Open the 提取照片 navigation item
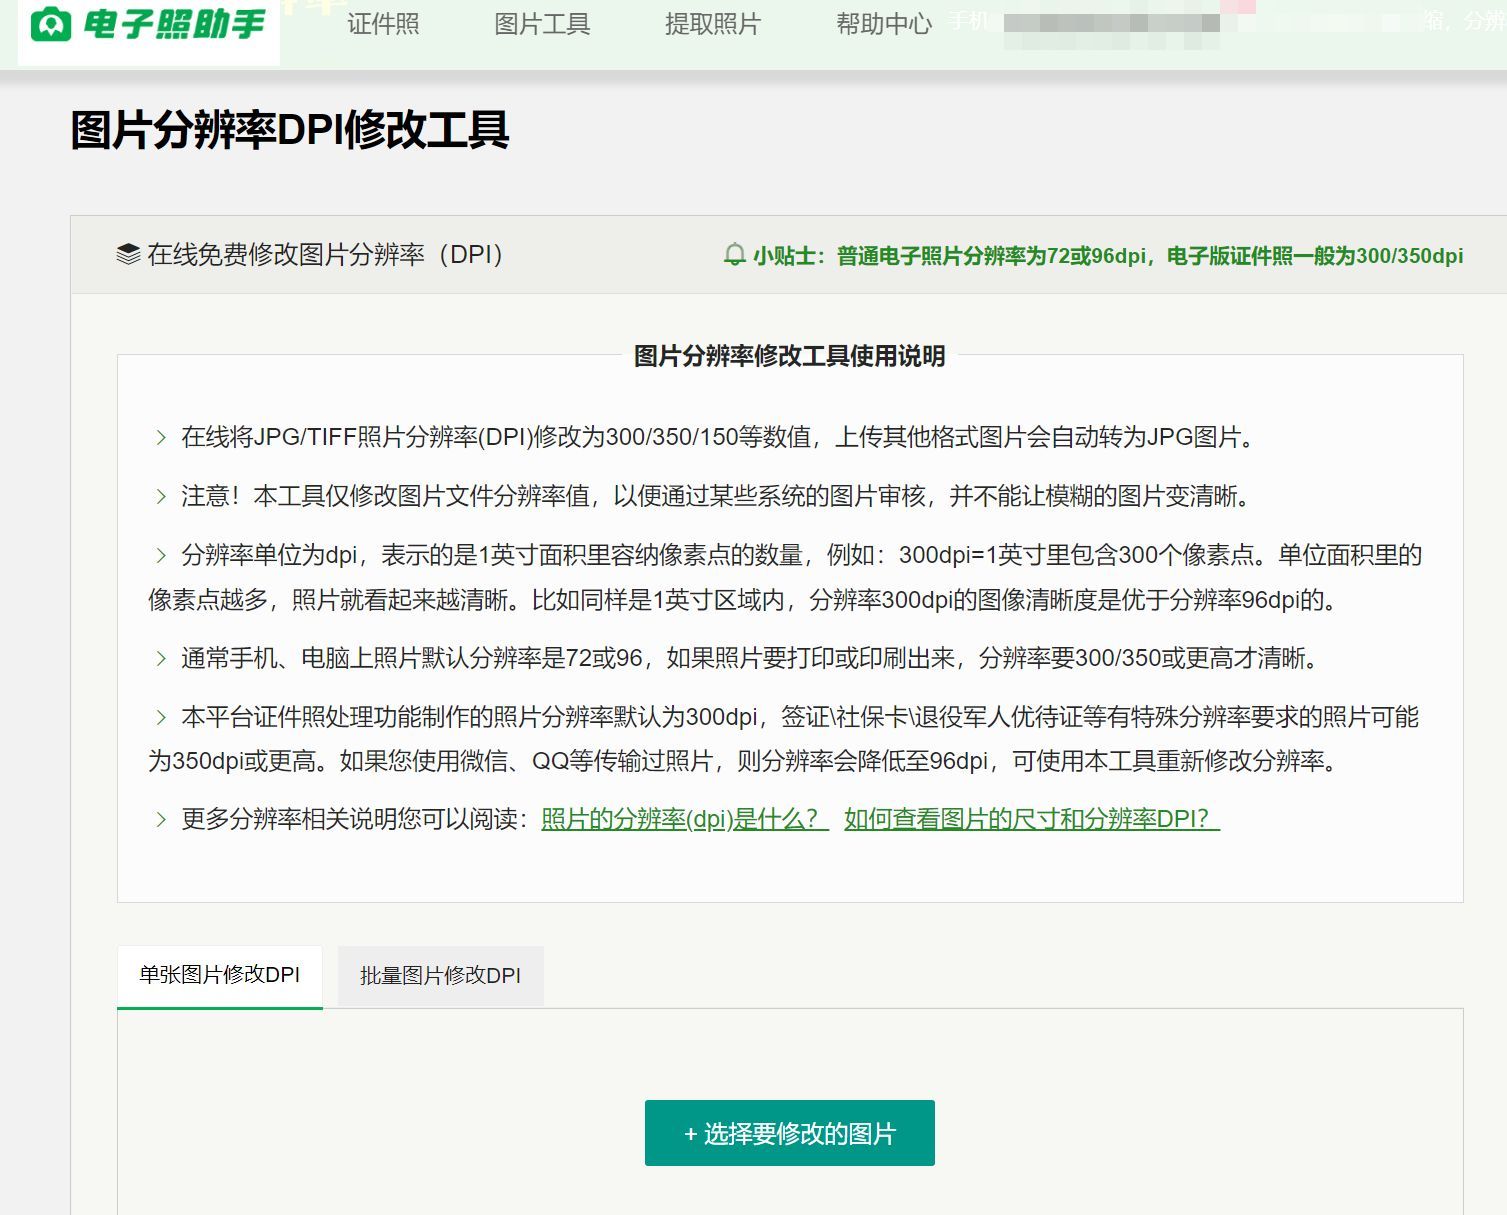This screenshot has height=1215, width=1507. tap(712, 23)
